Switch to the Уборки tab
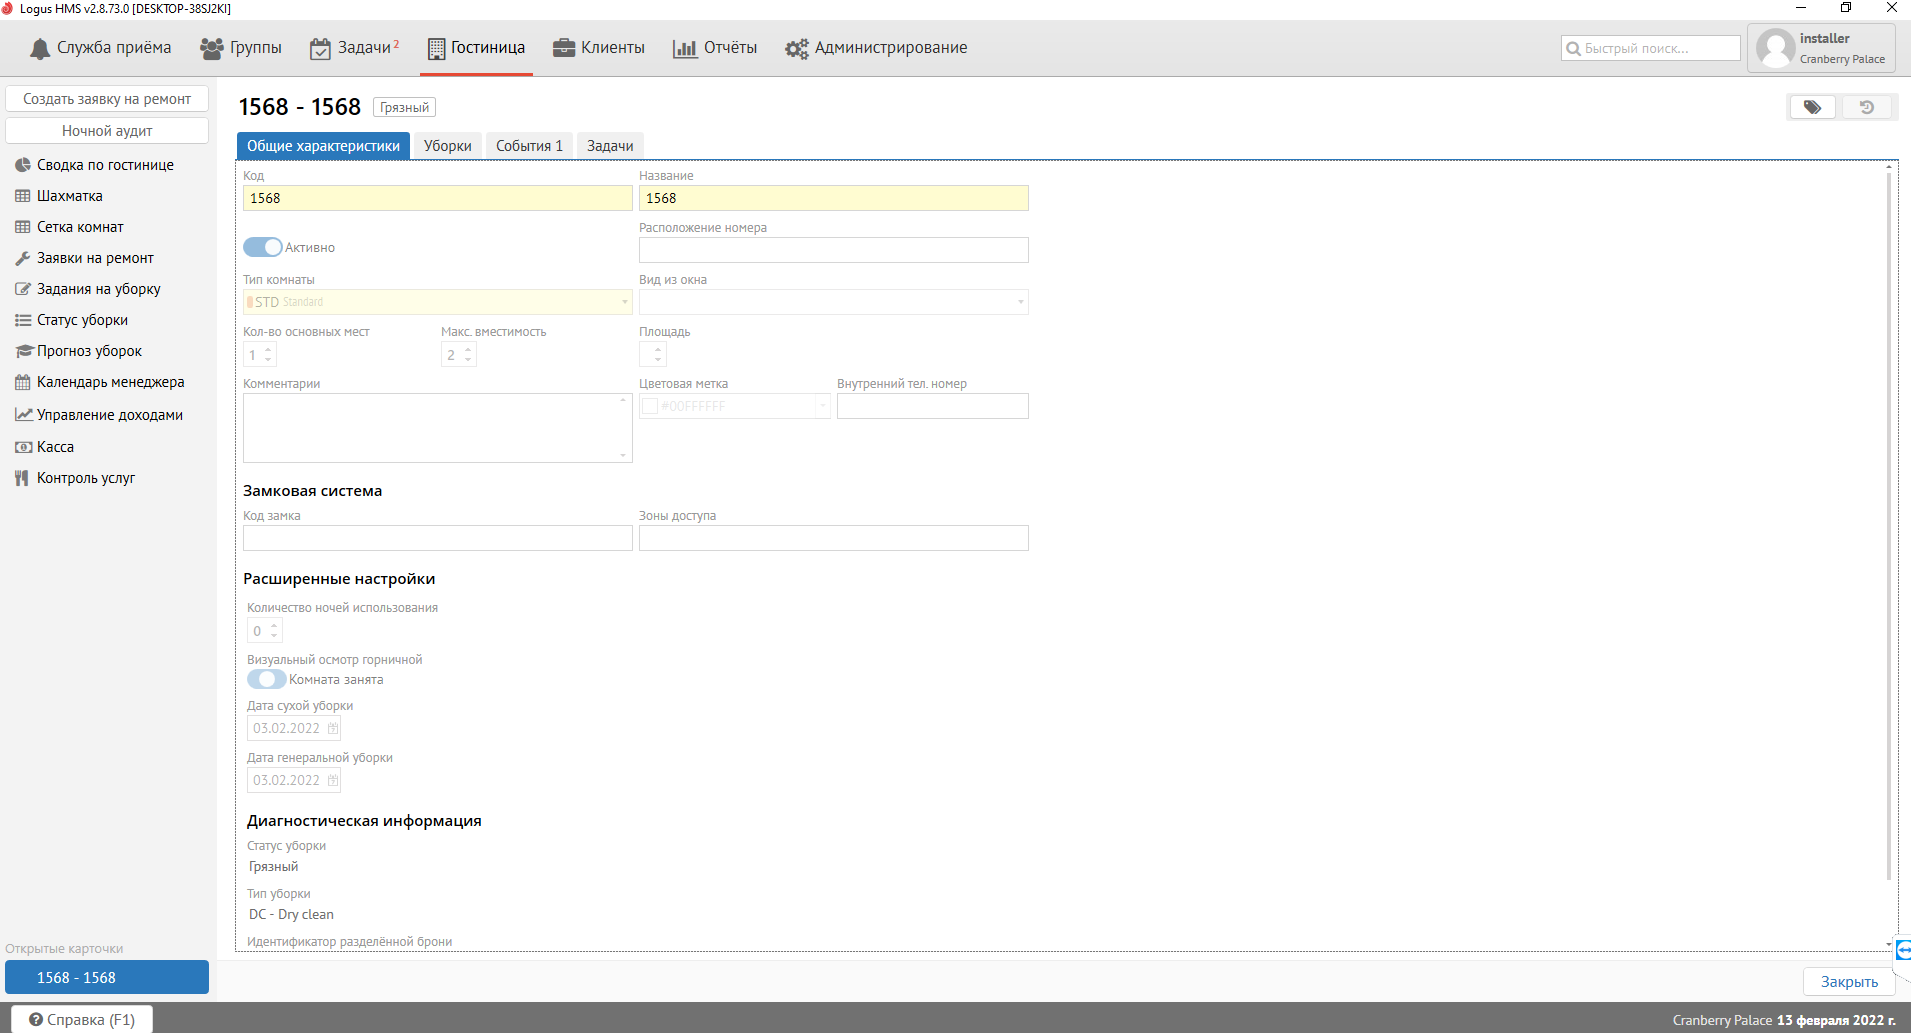Image resolution: width=1911 pixels, height=1033 pixels. coord(447,146)
